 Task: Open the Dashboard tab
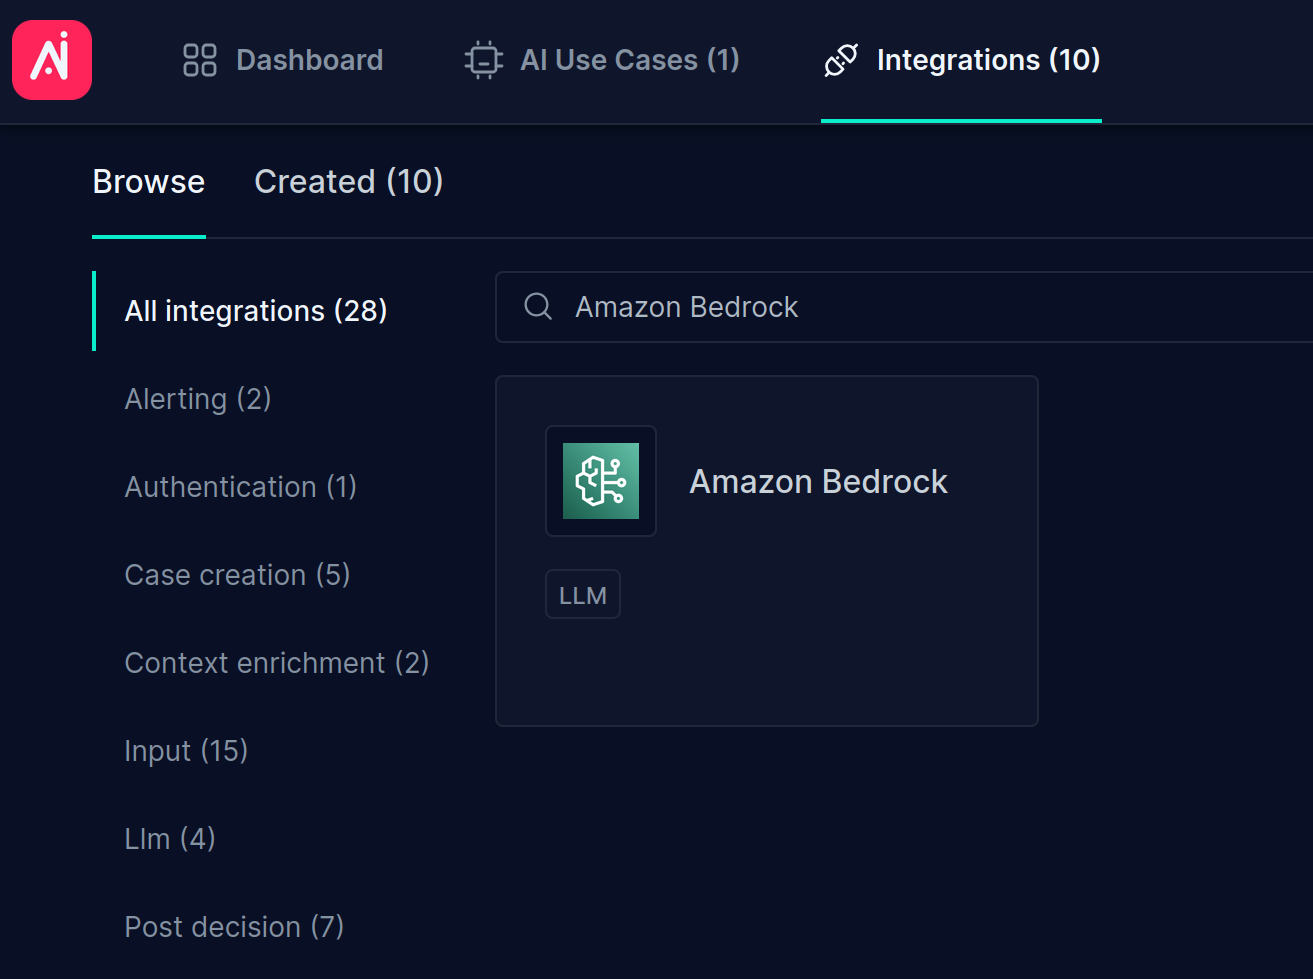[x=283, y=60]
